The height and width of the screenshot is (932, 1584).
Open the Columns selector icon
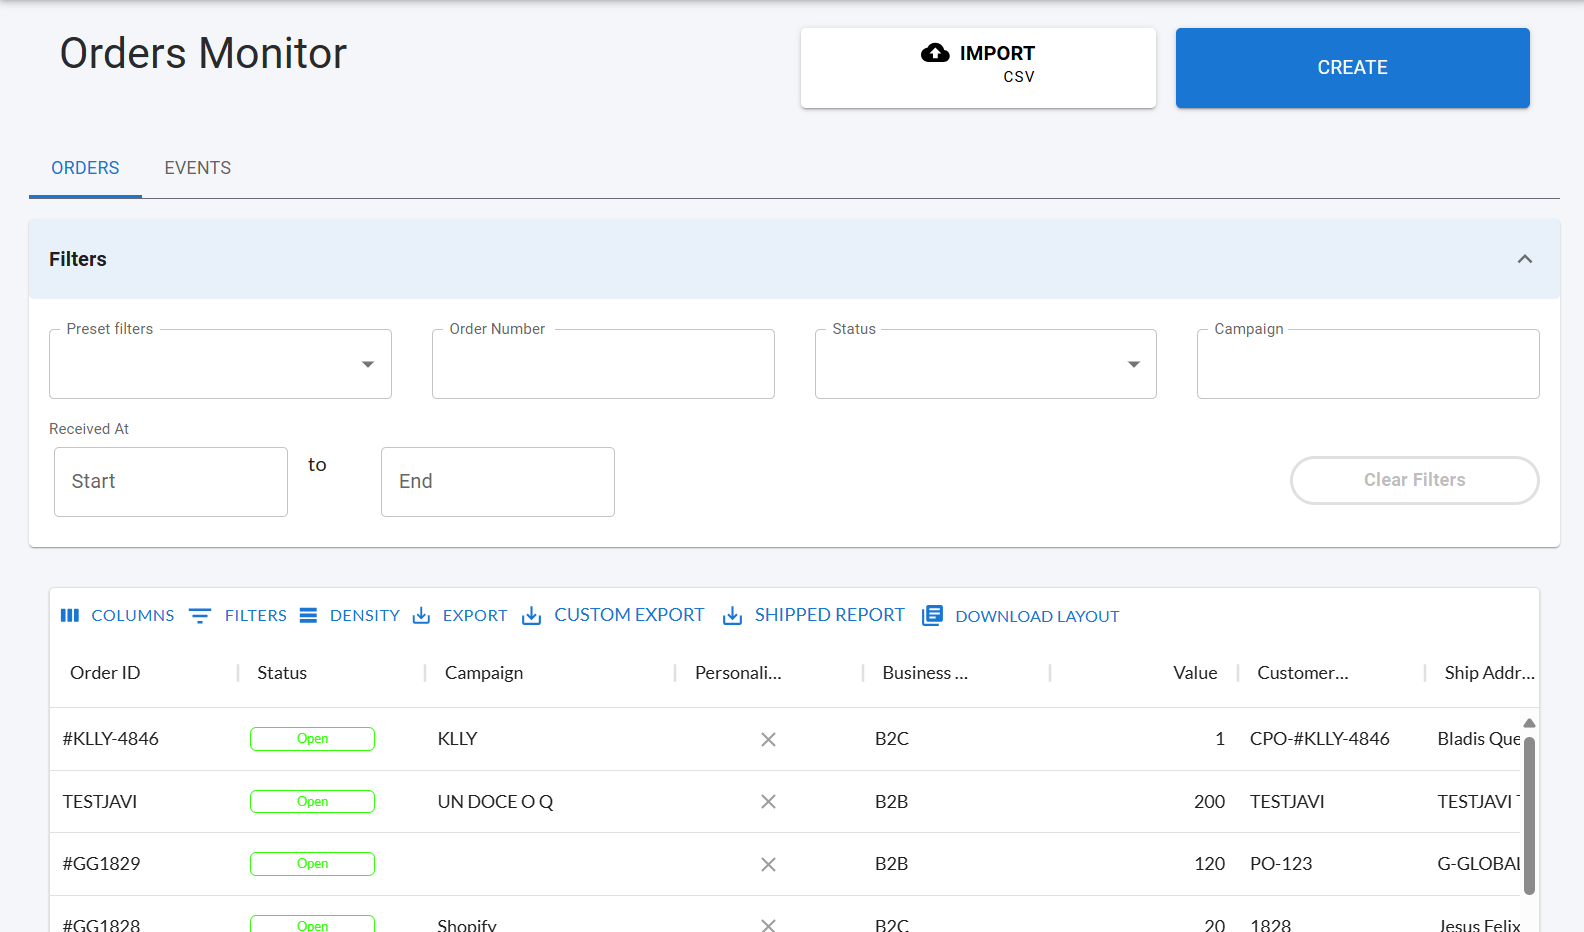[x=70, y=615]
